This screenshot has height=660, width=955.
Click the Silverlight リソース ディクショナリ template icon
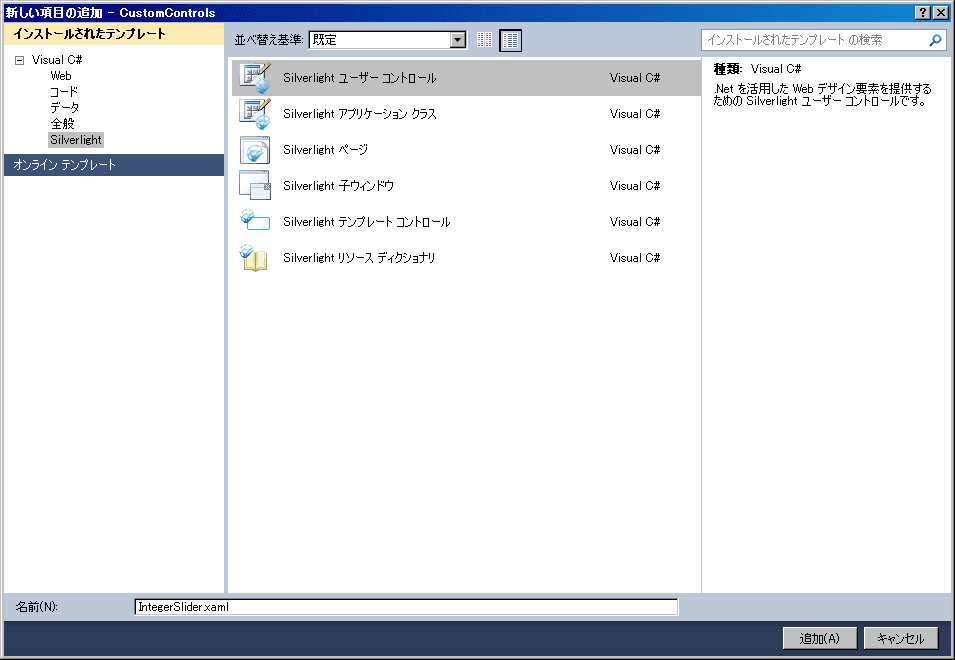pyautogui.click(x=255, y=258)
